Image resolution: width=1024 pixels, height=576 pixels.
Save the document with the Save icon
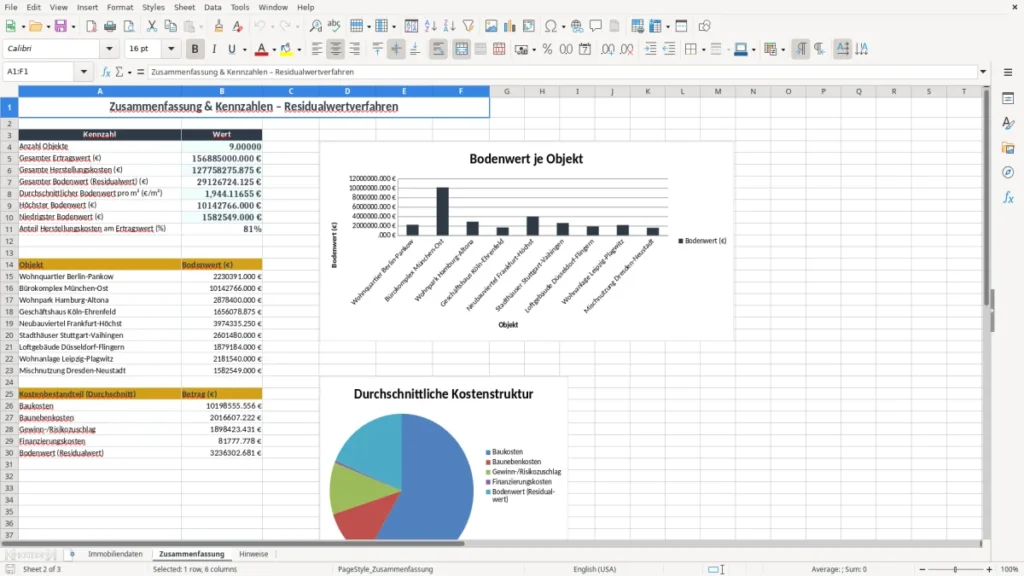pos(60,26)
